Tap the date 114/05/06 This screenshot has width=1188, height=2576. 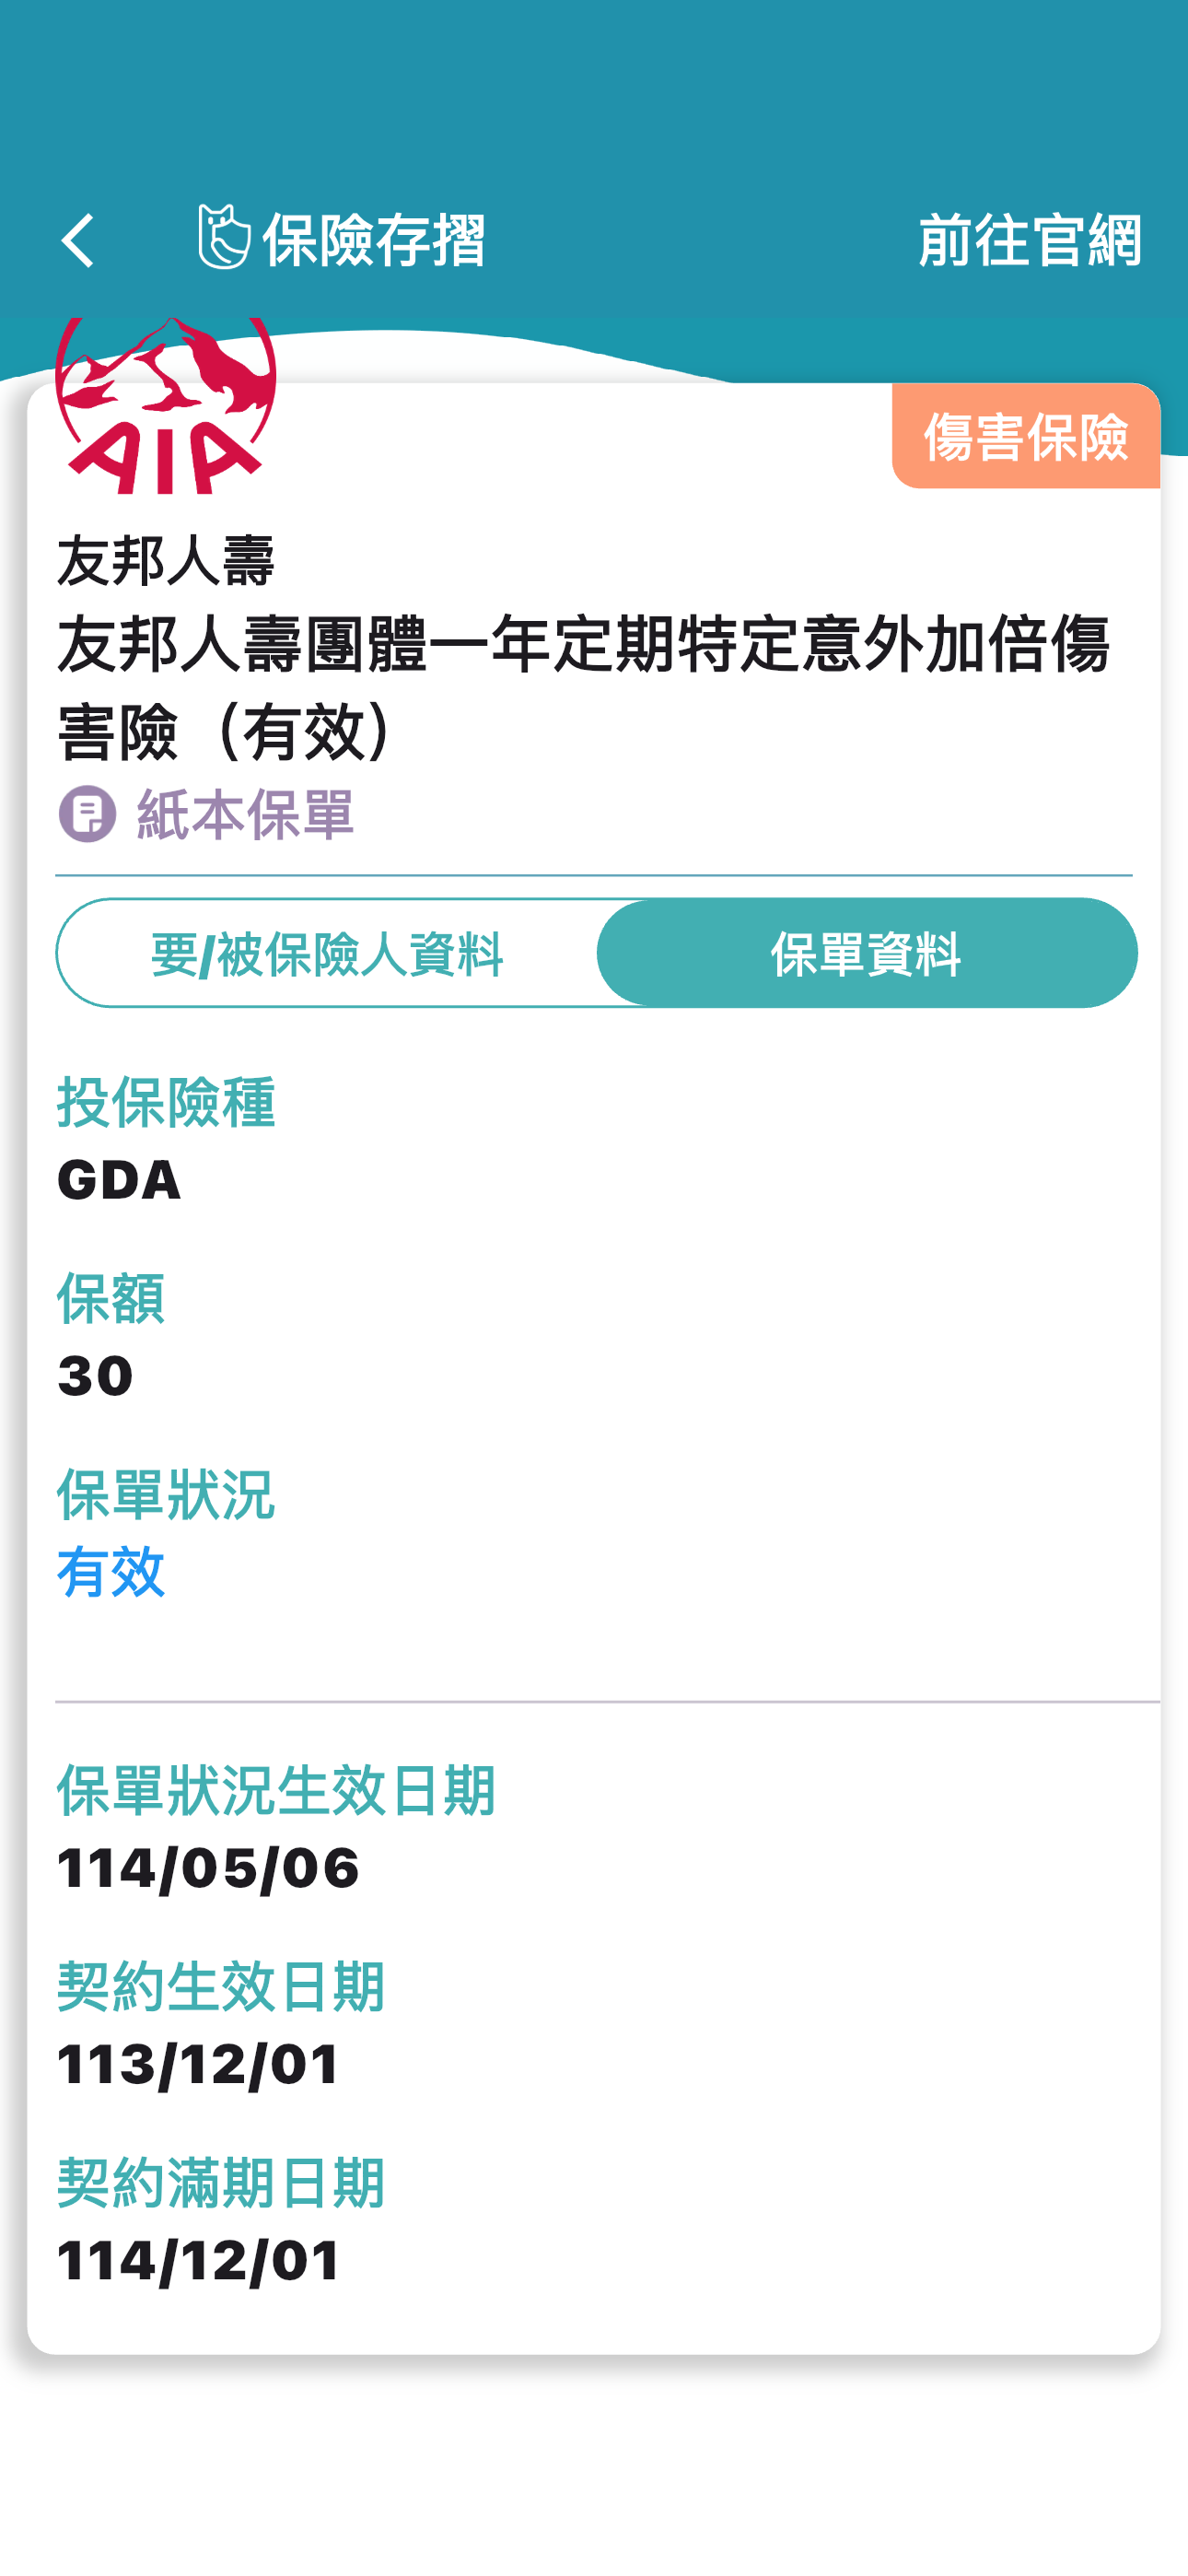point(208,1868)
